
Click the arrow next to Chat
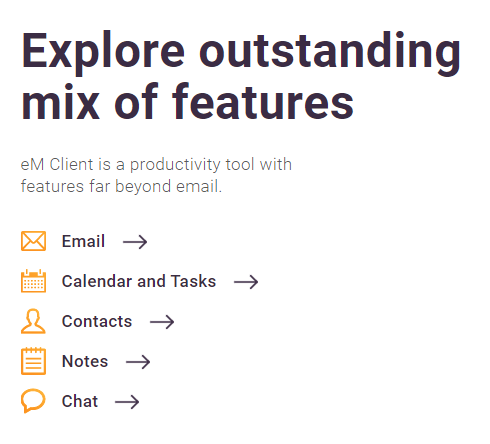[127, 402]
